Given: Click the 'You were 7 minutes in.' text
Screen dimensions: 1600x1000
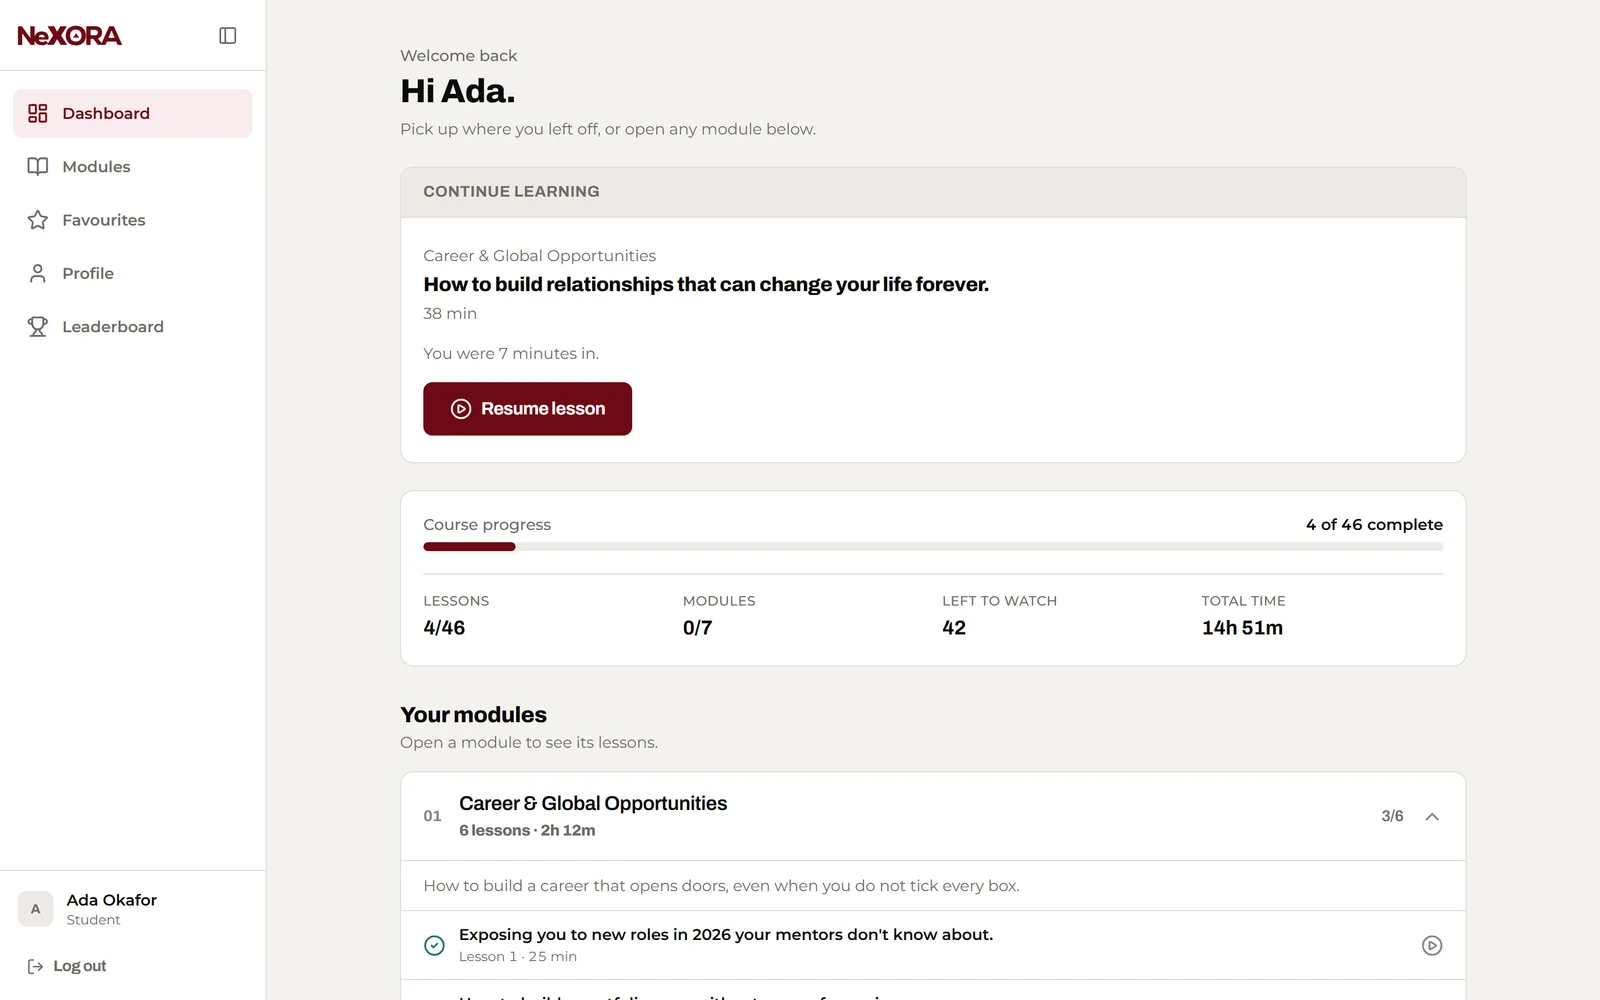Looking at the screenshot, I should pos(511,353).
